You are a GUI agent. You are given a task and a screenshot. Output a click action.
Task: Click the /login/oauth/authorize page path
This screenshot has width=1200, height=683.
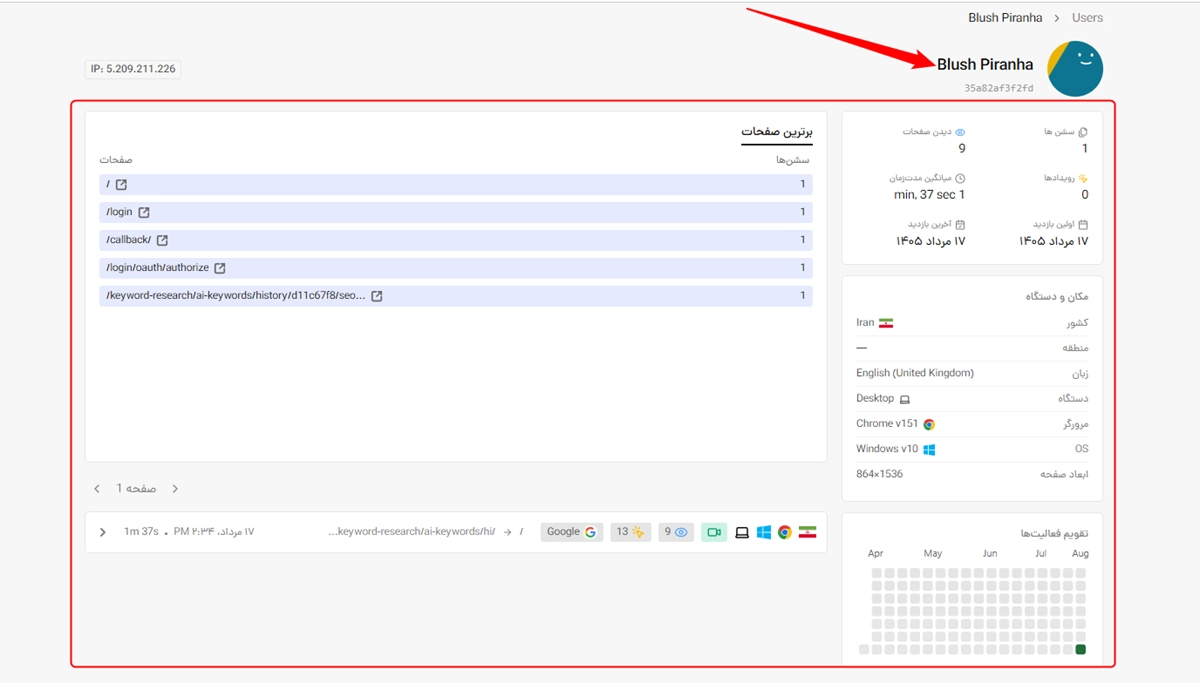pos(157,268)
